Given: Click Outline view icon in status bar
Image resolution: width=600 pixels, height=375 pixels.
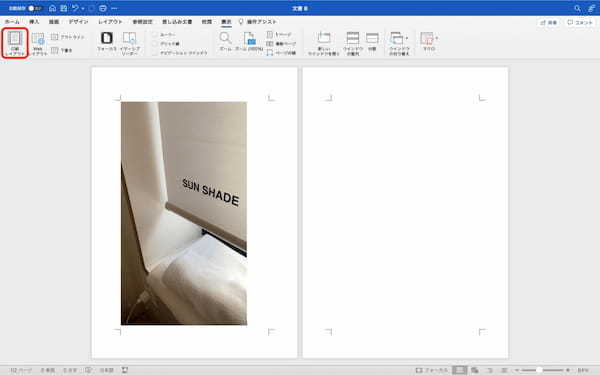Looking at the screenshot, I should click(x=490, y=370).
